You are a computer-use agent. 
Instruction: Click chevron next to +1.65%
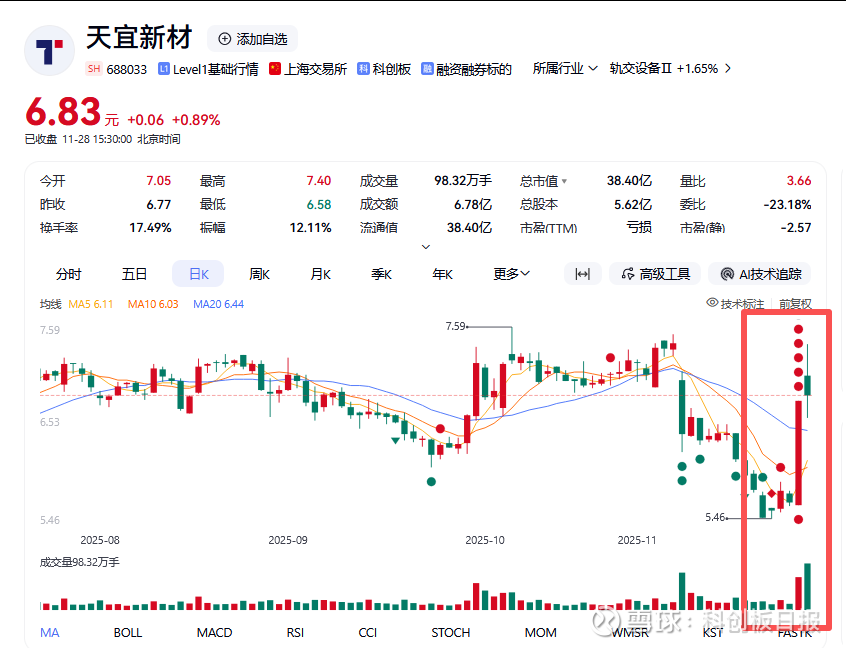click(728, 69)
